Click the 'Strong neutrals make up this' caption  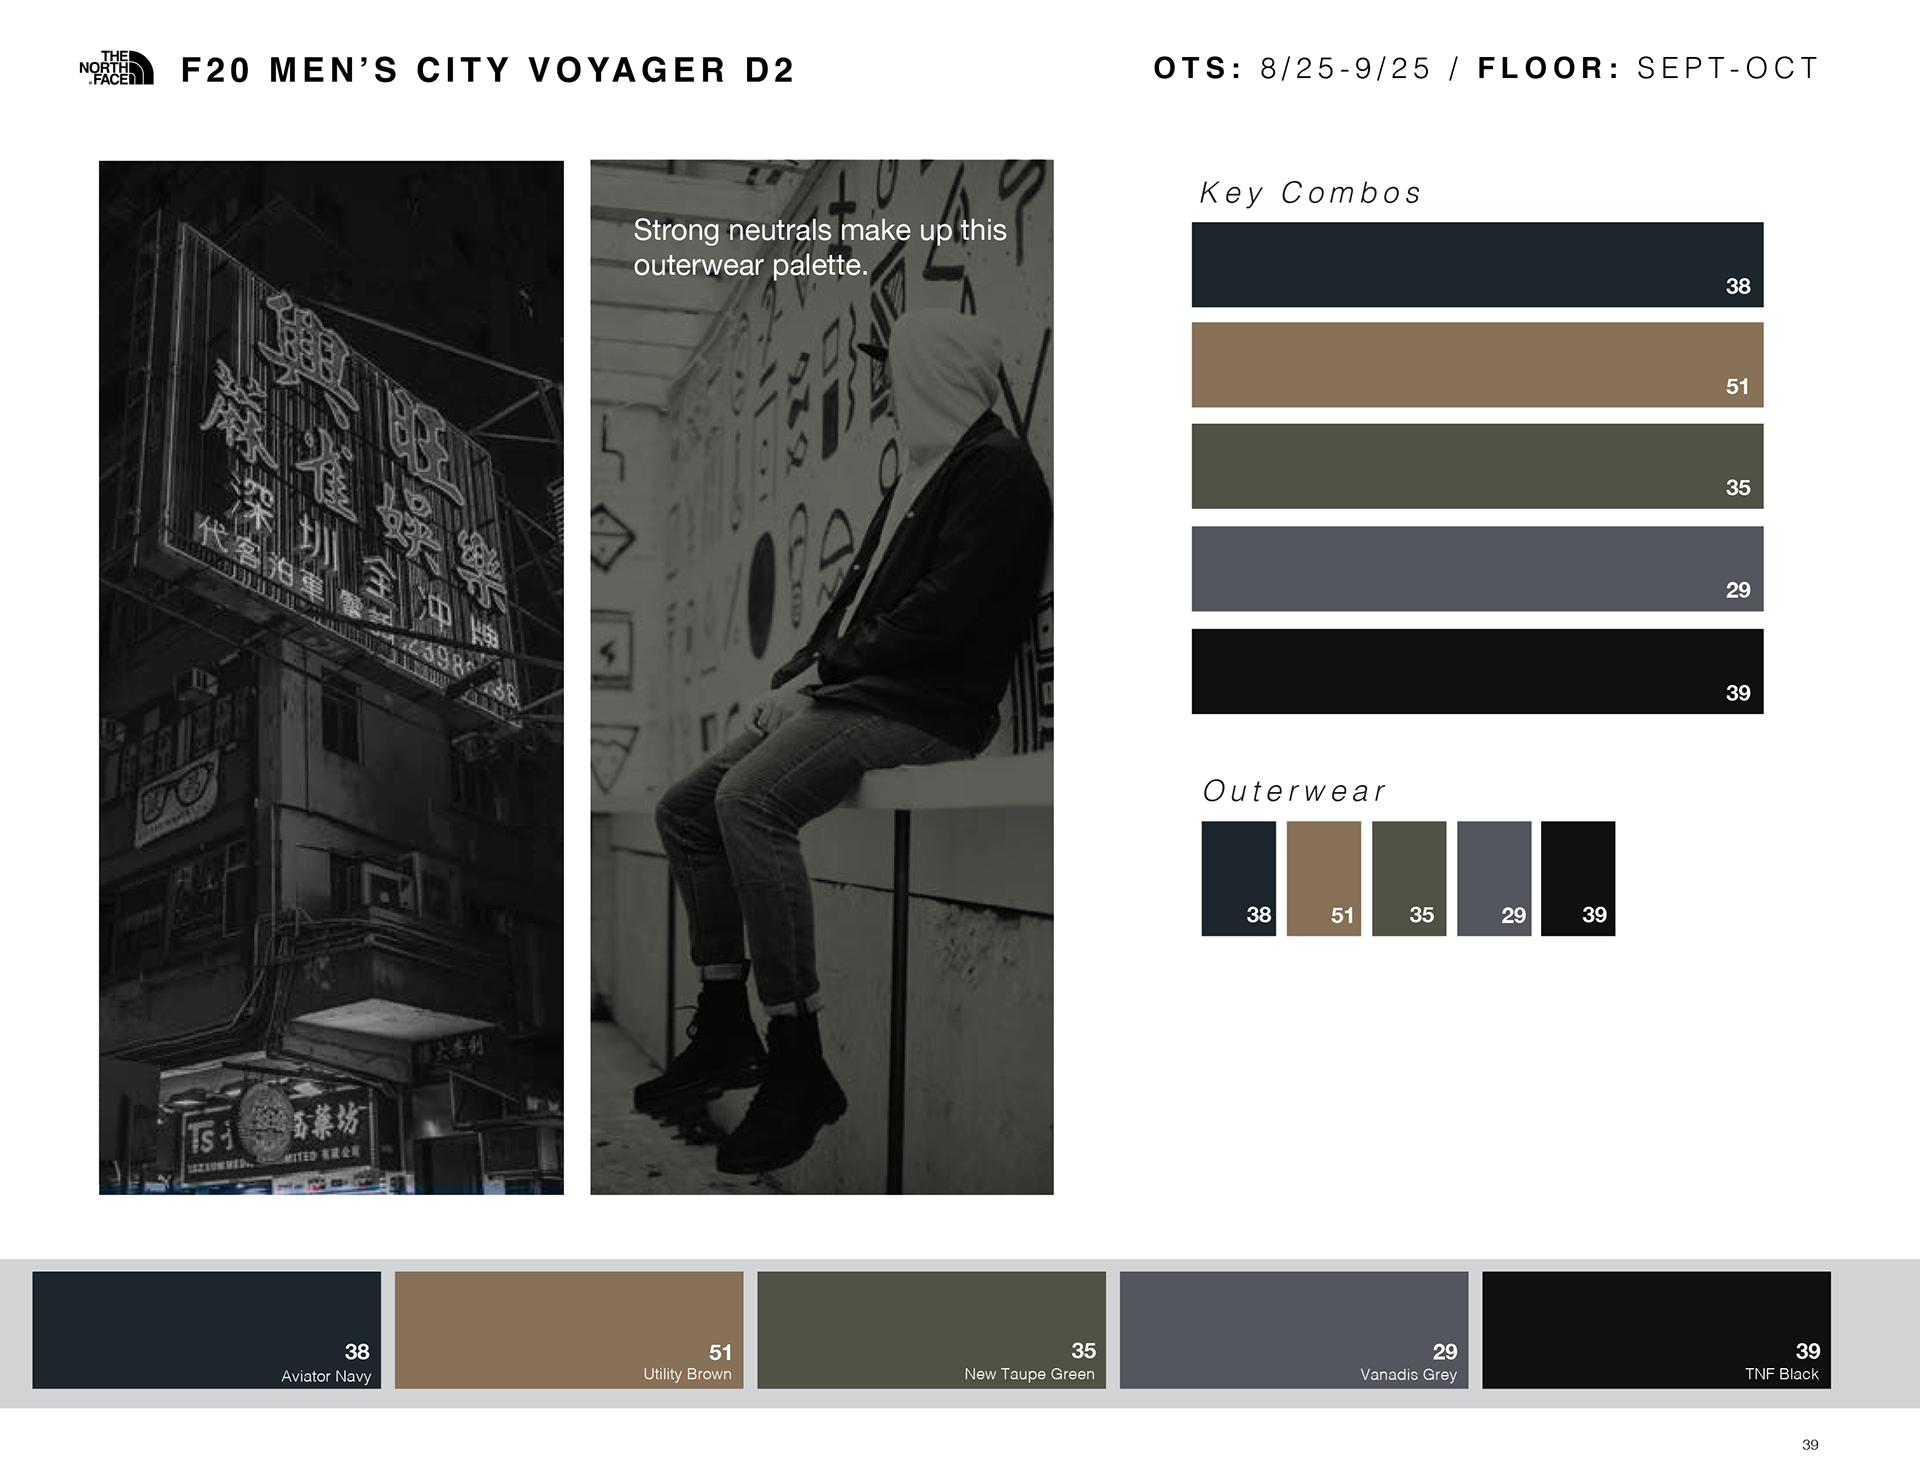(x=820, y=230)
